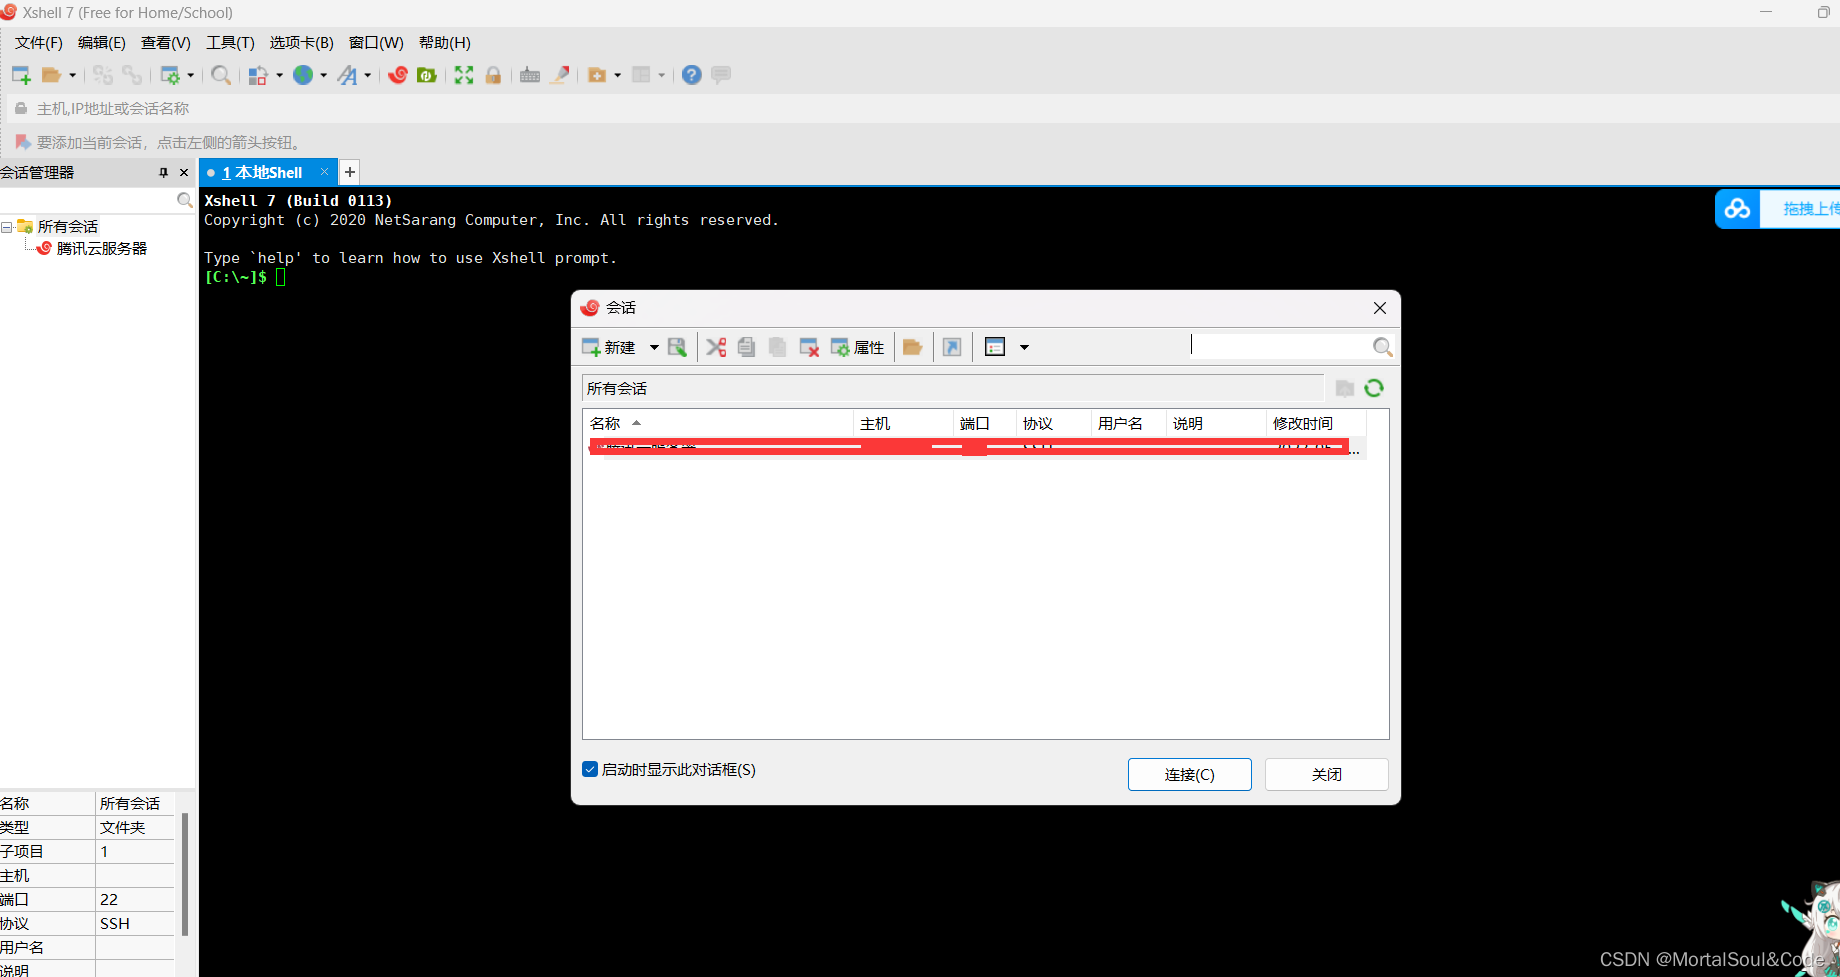Toggle full screen with green arrows icon
Image resolution: width=1840 pixels, height=977 pixels.
click(464, 75)
